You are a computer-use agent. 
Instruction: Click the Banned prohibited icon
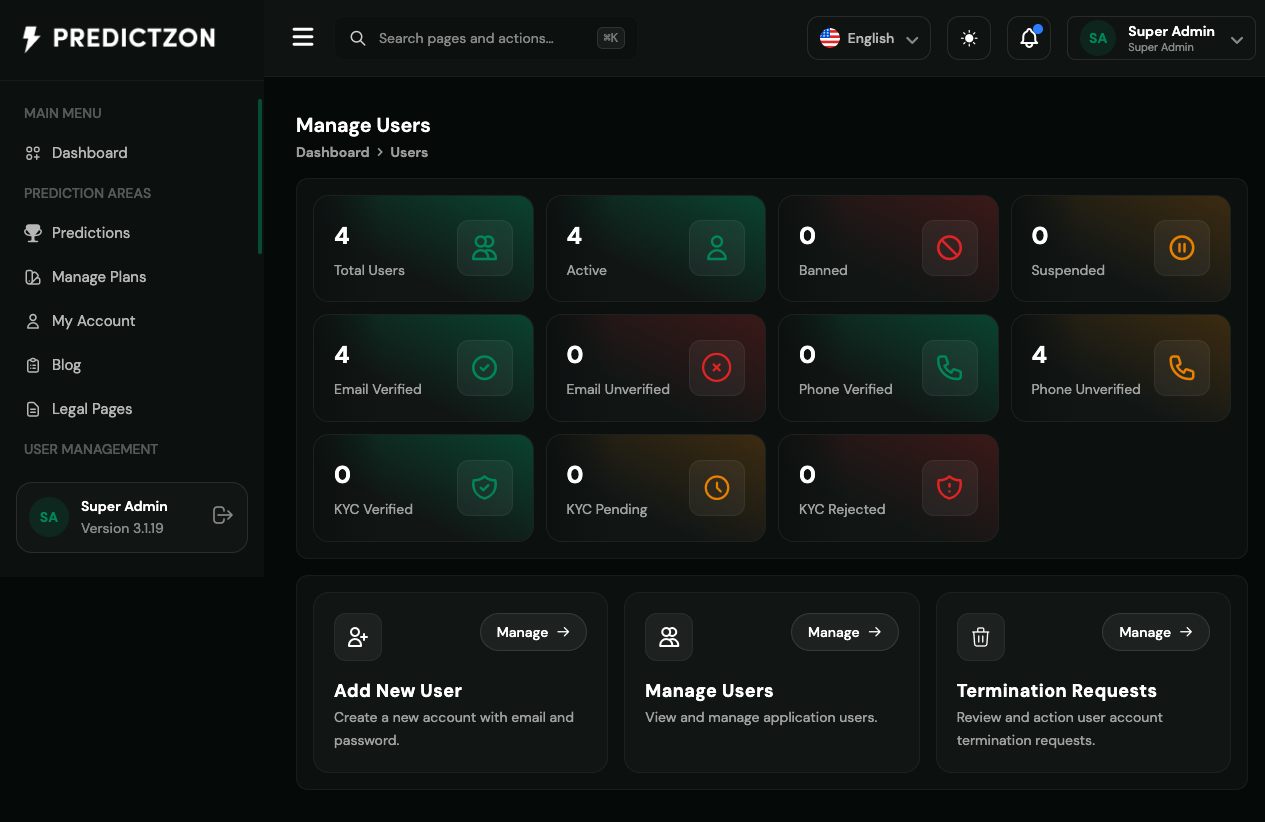(x=949, y=248)
